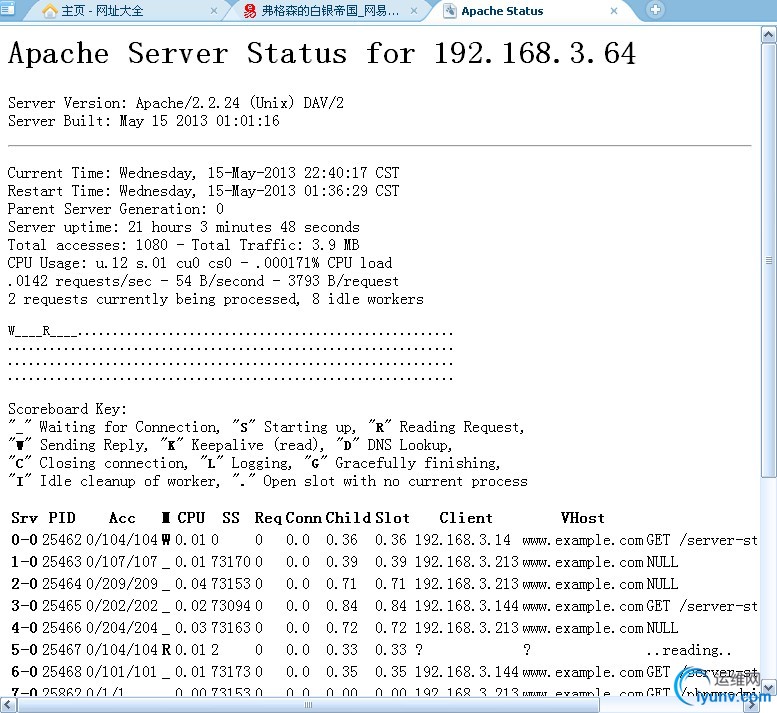Click PID 25468 in row 6-0
Viewport: 777px width, 713px height.
coord(61,672)
